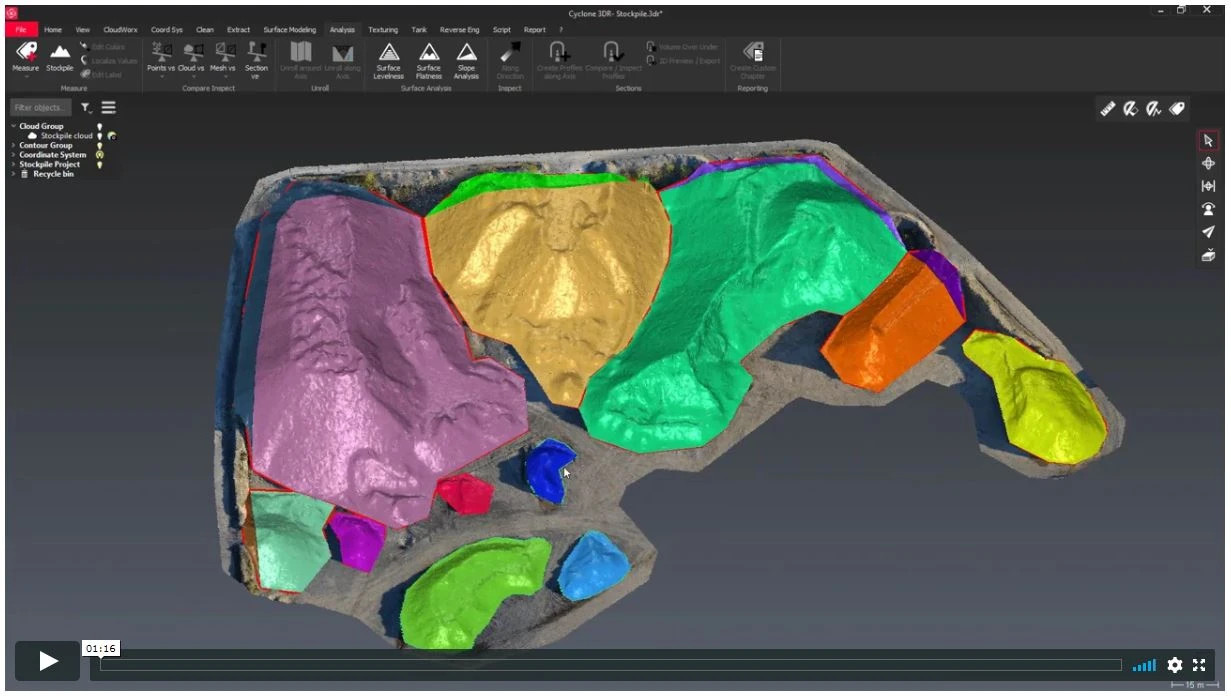Open the view box orientation icon
This screenshot has height=696, width=1231.
coord(1208,255)
